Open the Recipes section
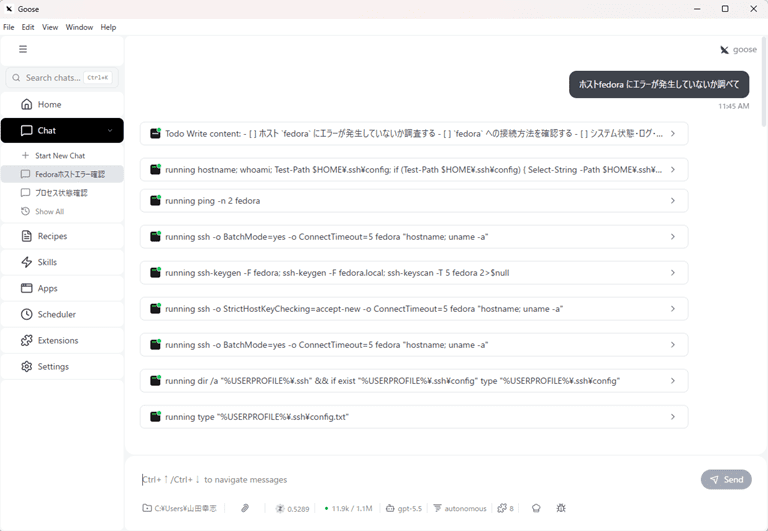This screenshot has width=768, height=531. tap(62, 236)
